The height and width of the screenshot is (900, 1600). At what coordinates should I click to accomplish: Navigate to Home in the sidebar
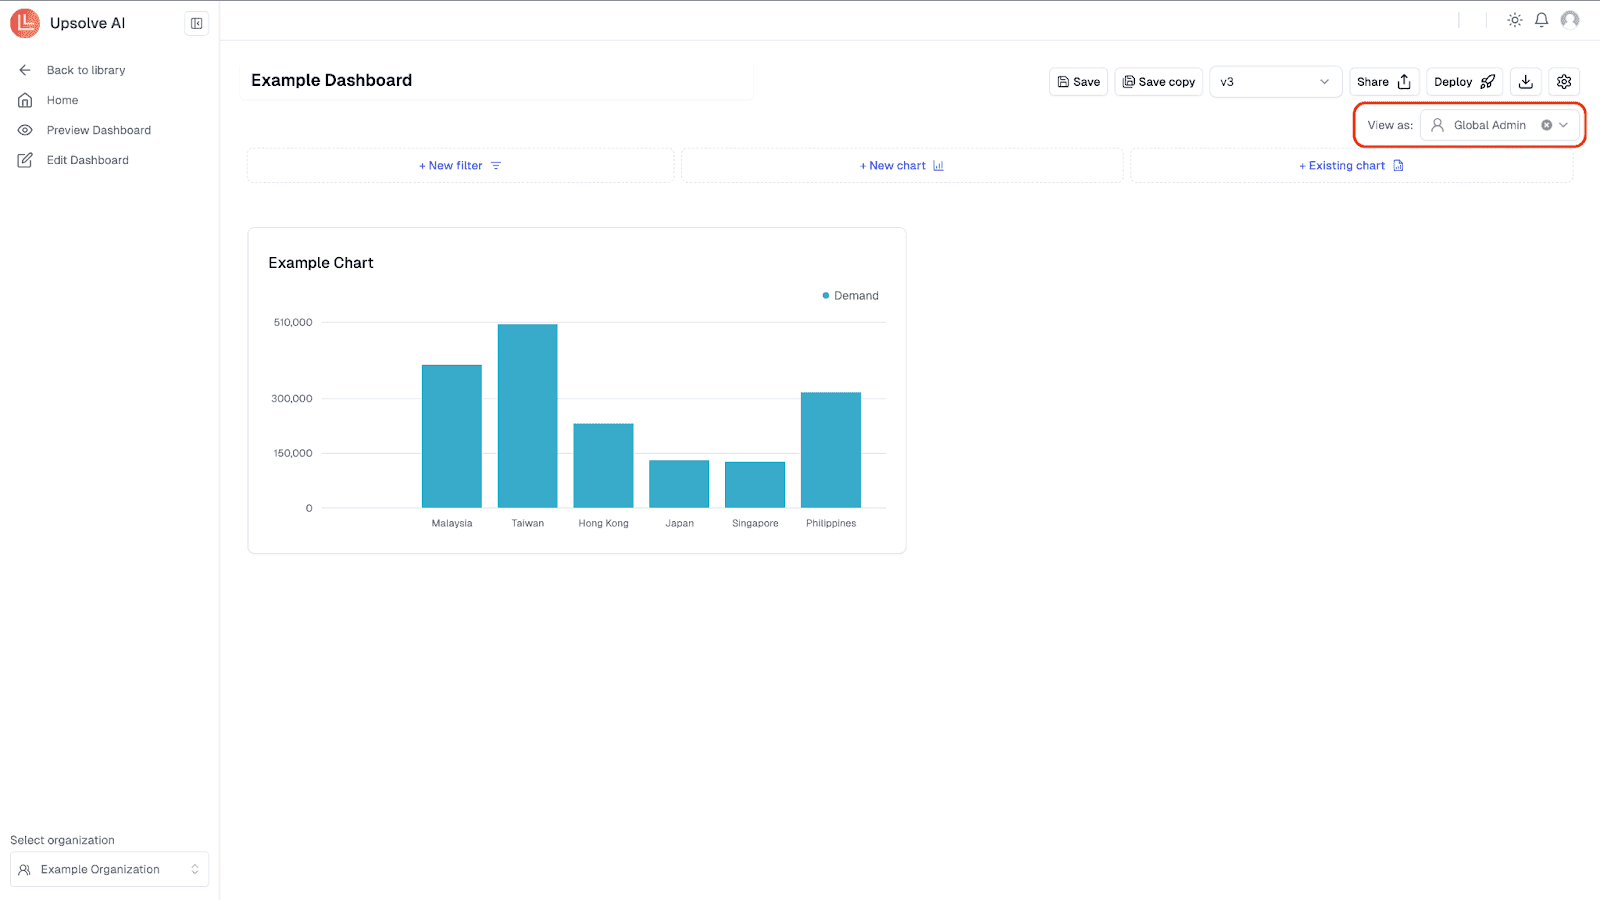[x=60, y=100]
